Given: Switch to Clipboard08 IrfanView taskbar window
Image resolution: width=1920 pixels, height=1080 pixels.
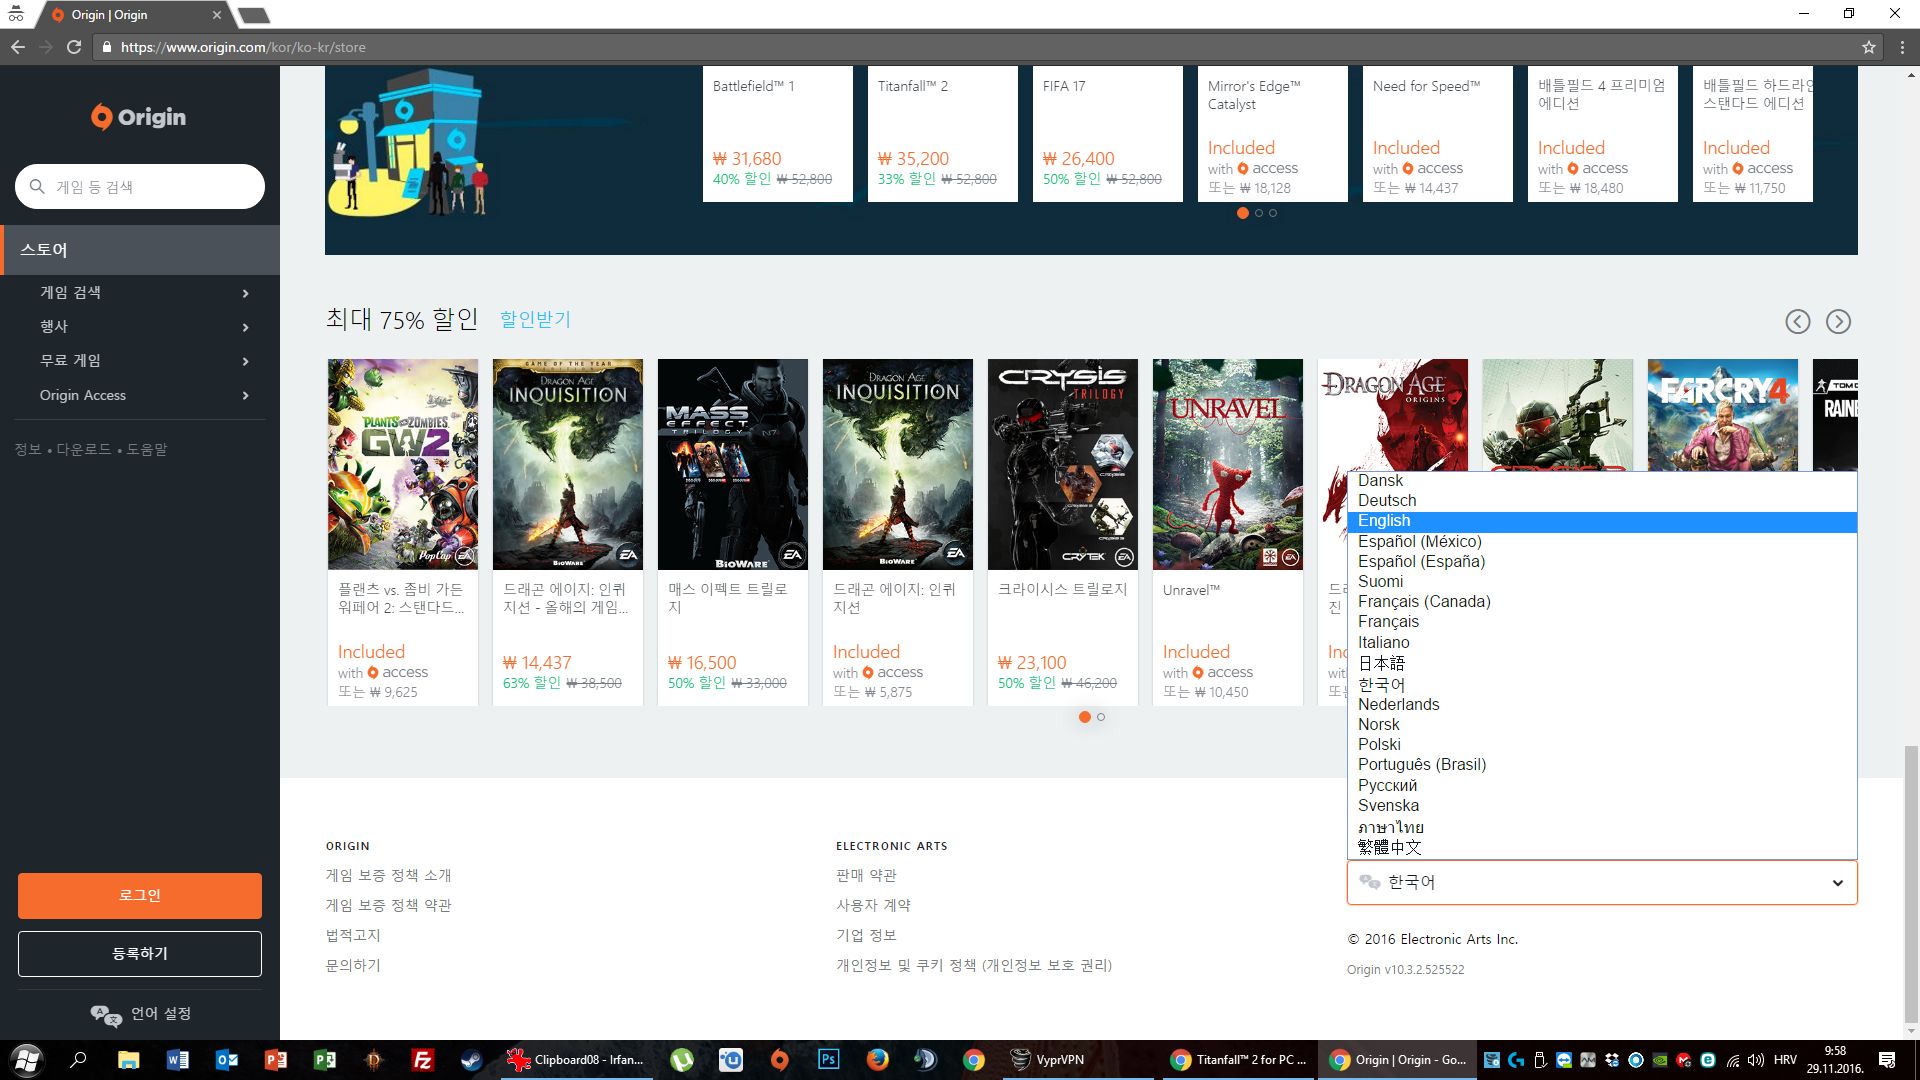Looking at the screenshot, I should (x=577, y=1060).
